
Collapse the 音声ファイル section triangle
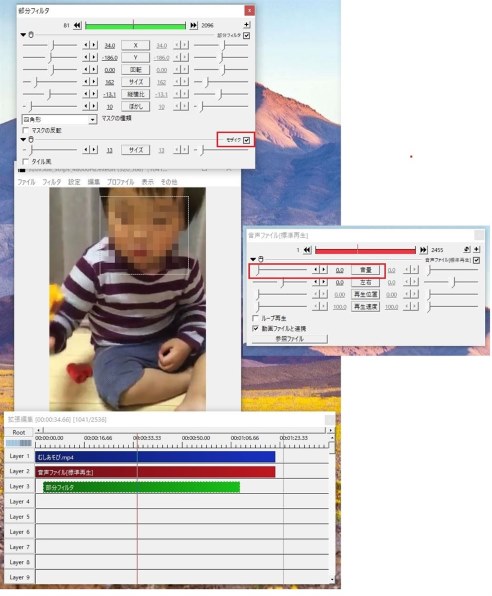(x=253, y=259)
